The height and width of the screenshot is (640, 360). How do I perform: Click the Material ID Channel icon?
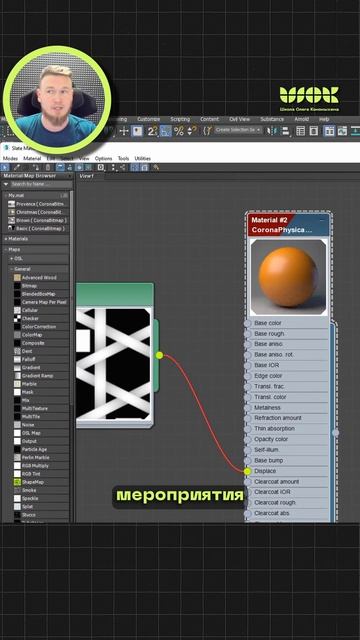[x=100, y=167]
